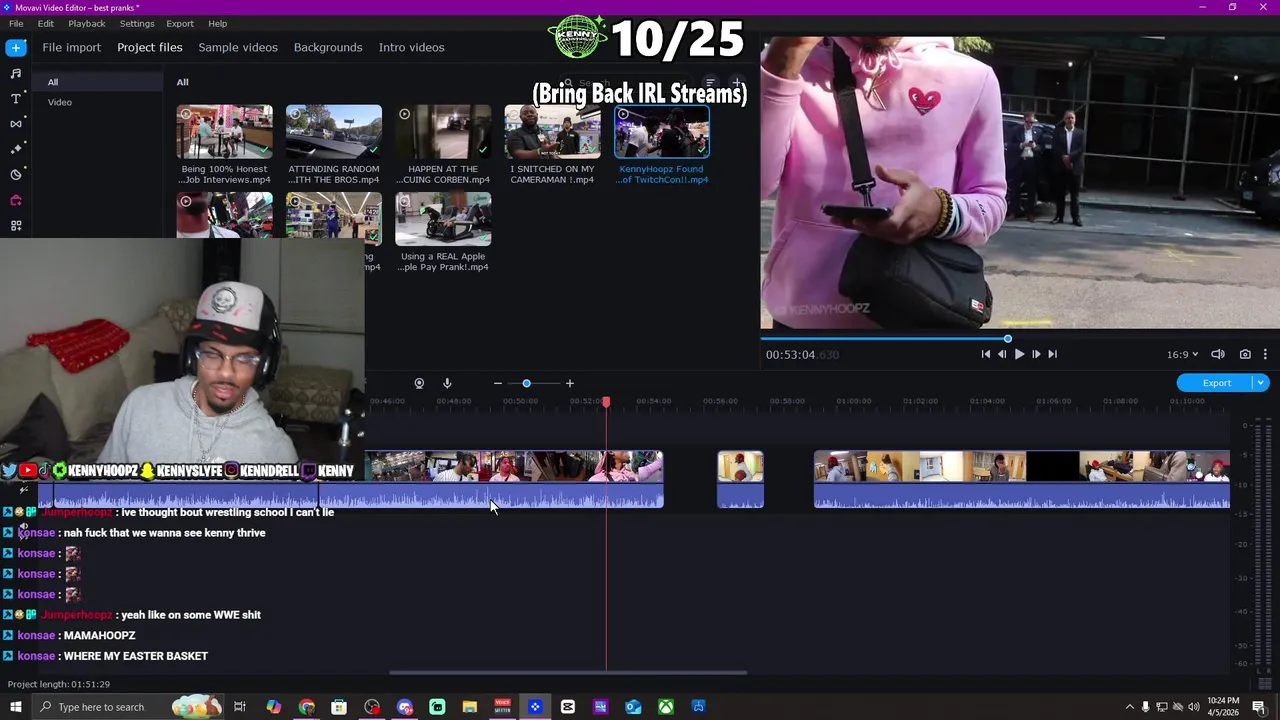Viewport: 1280px width, 720px height.
Task: Click the horizontal timeline scrollbar
Action: tap(568, 672)
